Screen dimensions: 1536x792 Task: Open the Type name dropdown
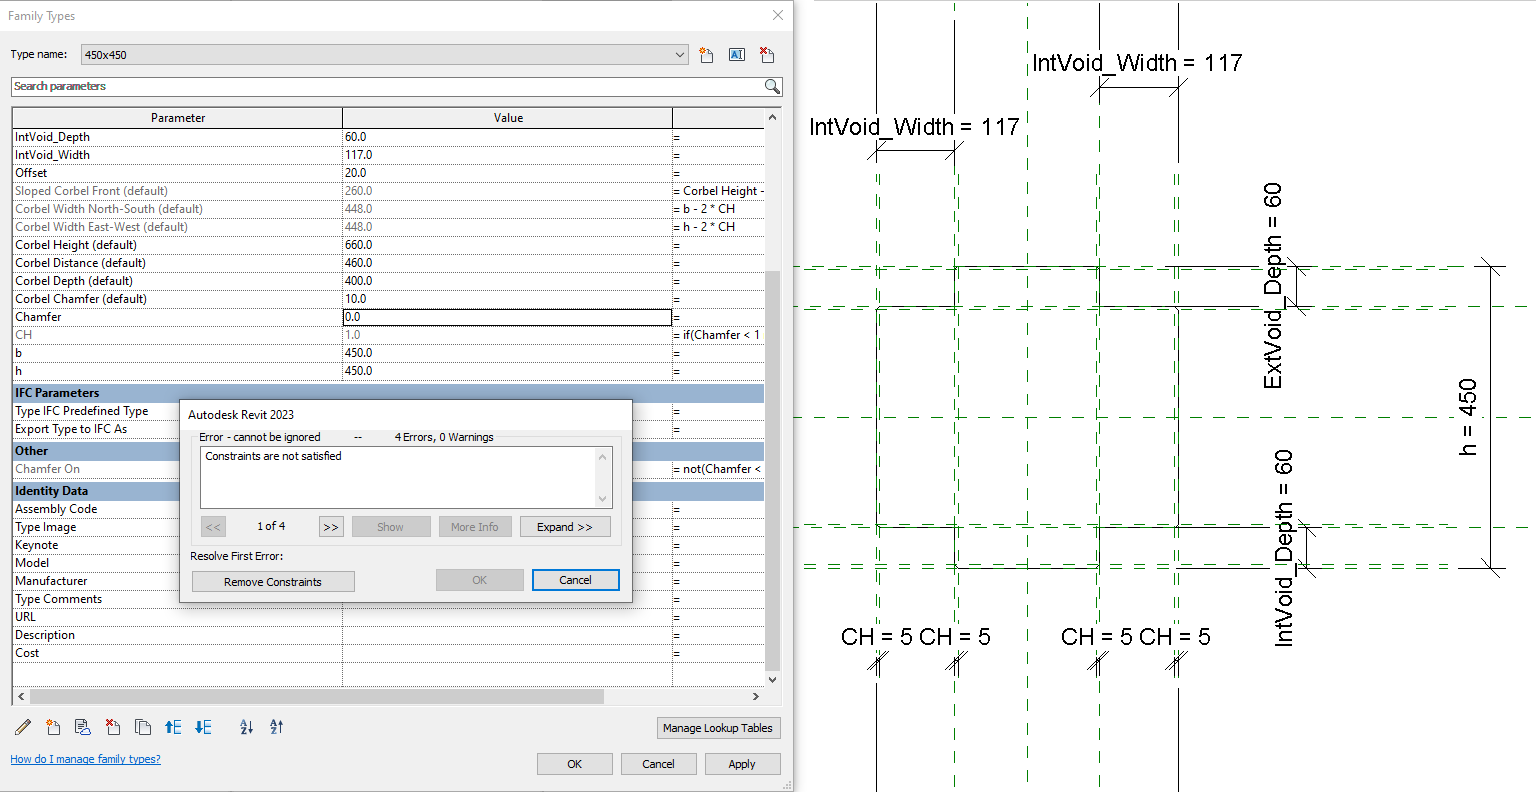click(680, 55)
